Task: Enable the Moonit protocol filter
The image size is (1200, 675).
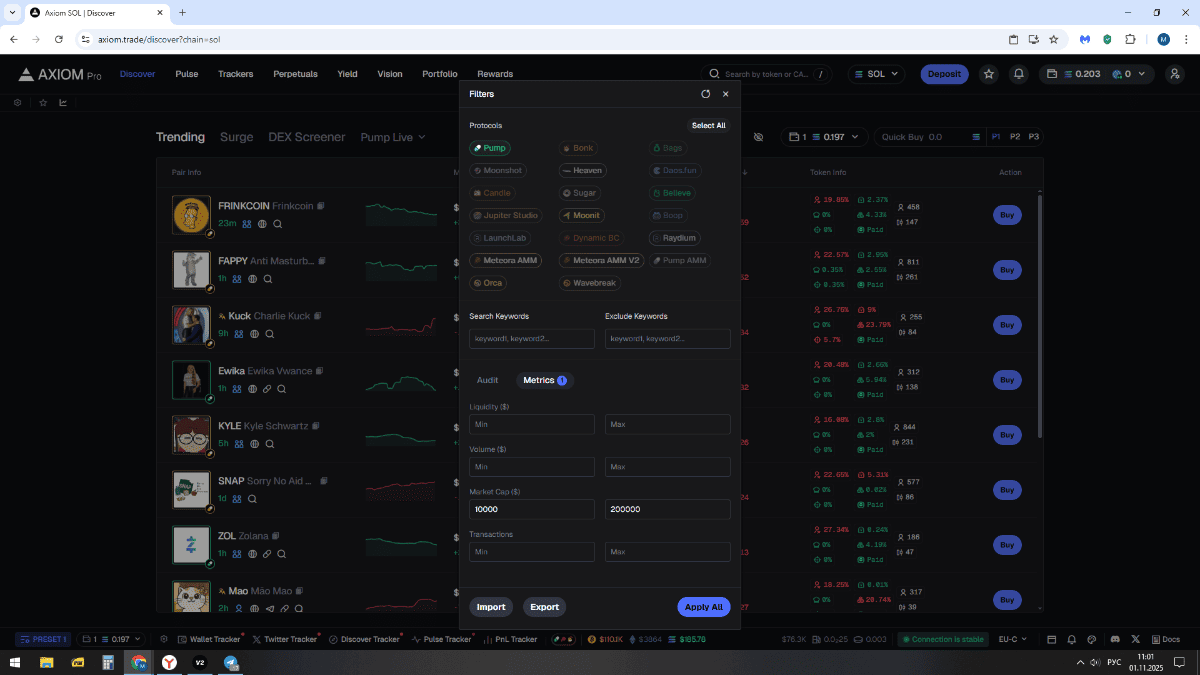Action: 581,215
